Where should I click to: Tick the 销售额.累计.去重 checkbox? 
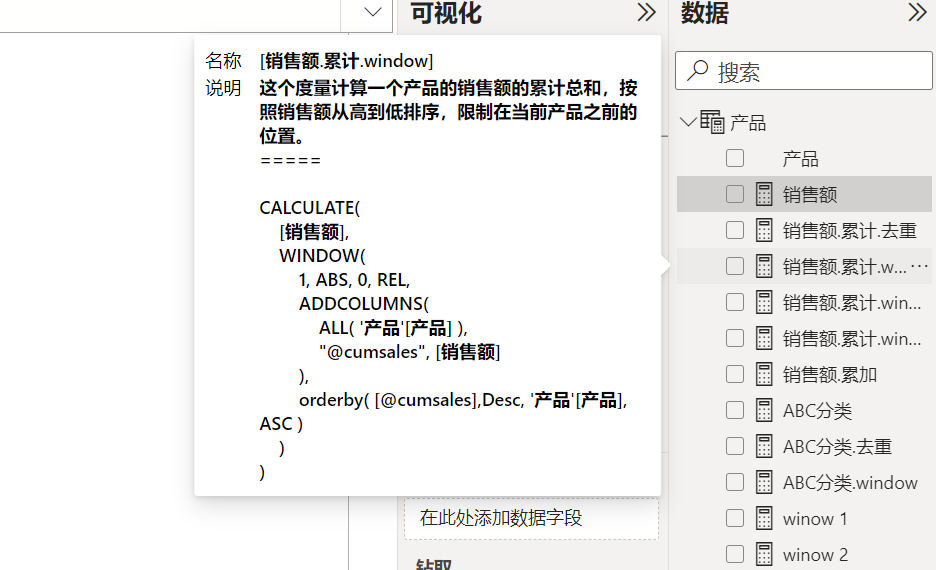click(x=735, y=230)
